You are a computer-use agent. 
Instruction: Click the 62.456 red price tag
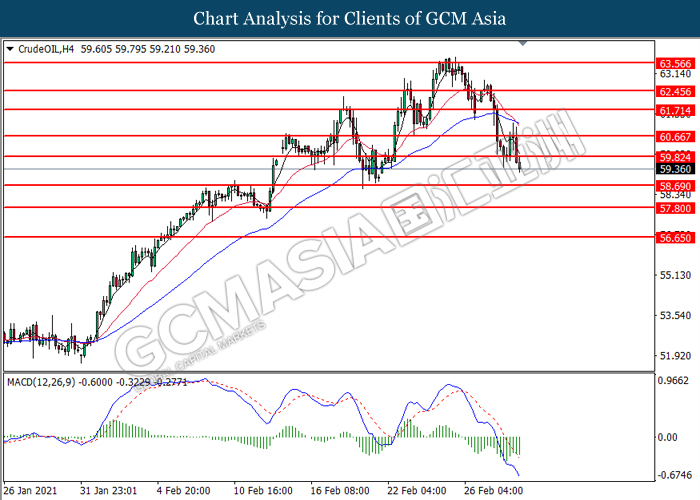pos(674,90)
